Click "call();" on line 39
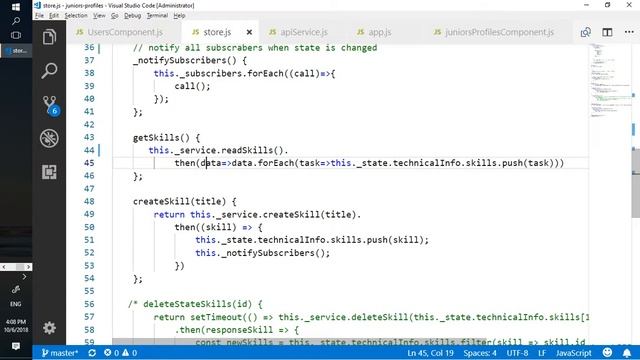This screenshot has height=360, width=640. 192,87
